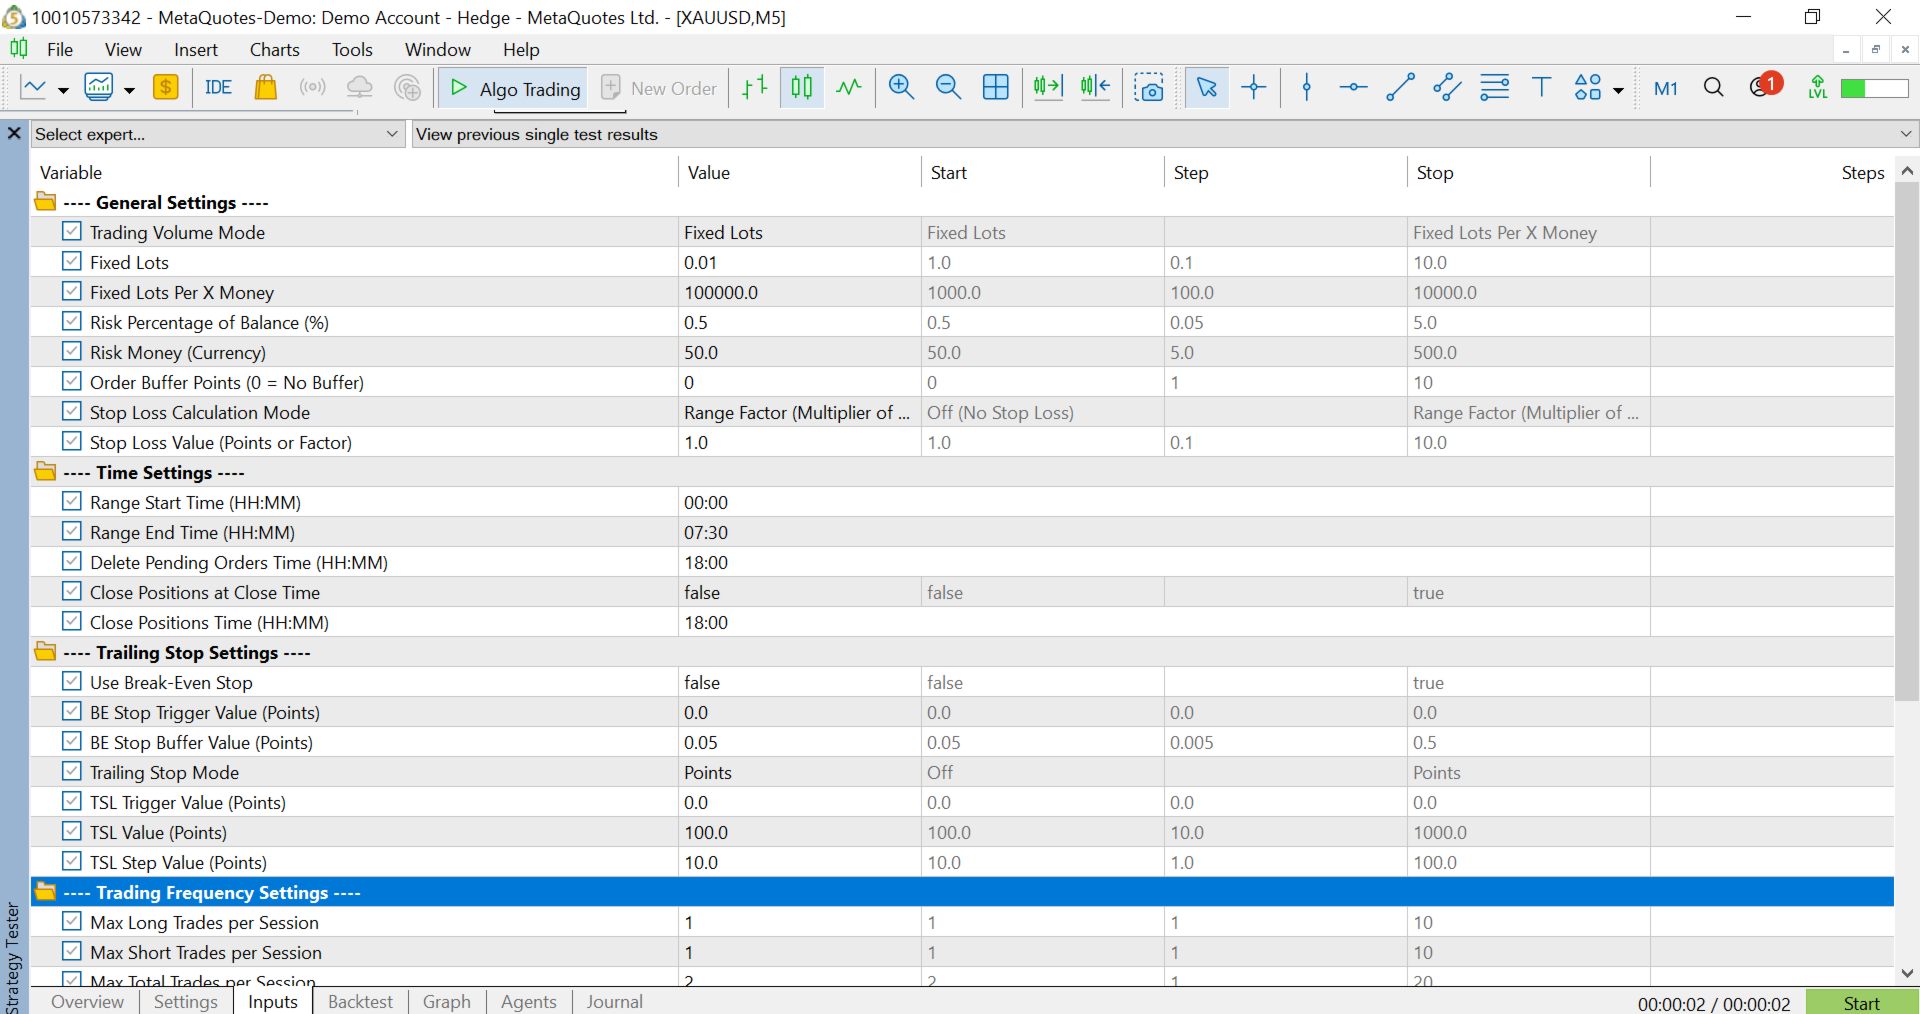Toggle the Algo Trading button

(x=514, y=88)
